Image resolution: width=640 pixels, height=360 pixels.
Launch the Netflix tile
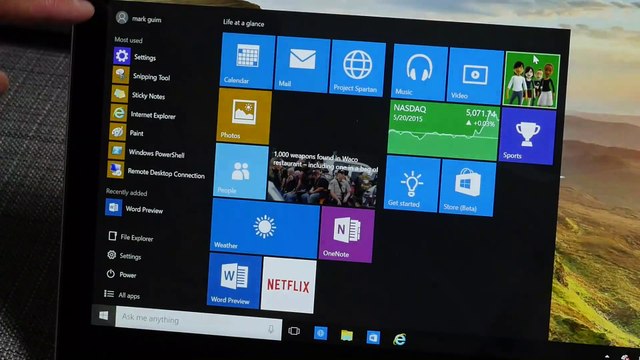click(x=288, y=285)
